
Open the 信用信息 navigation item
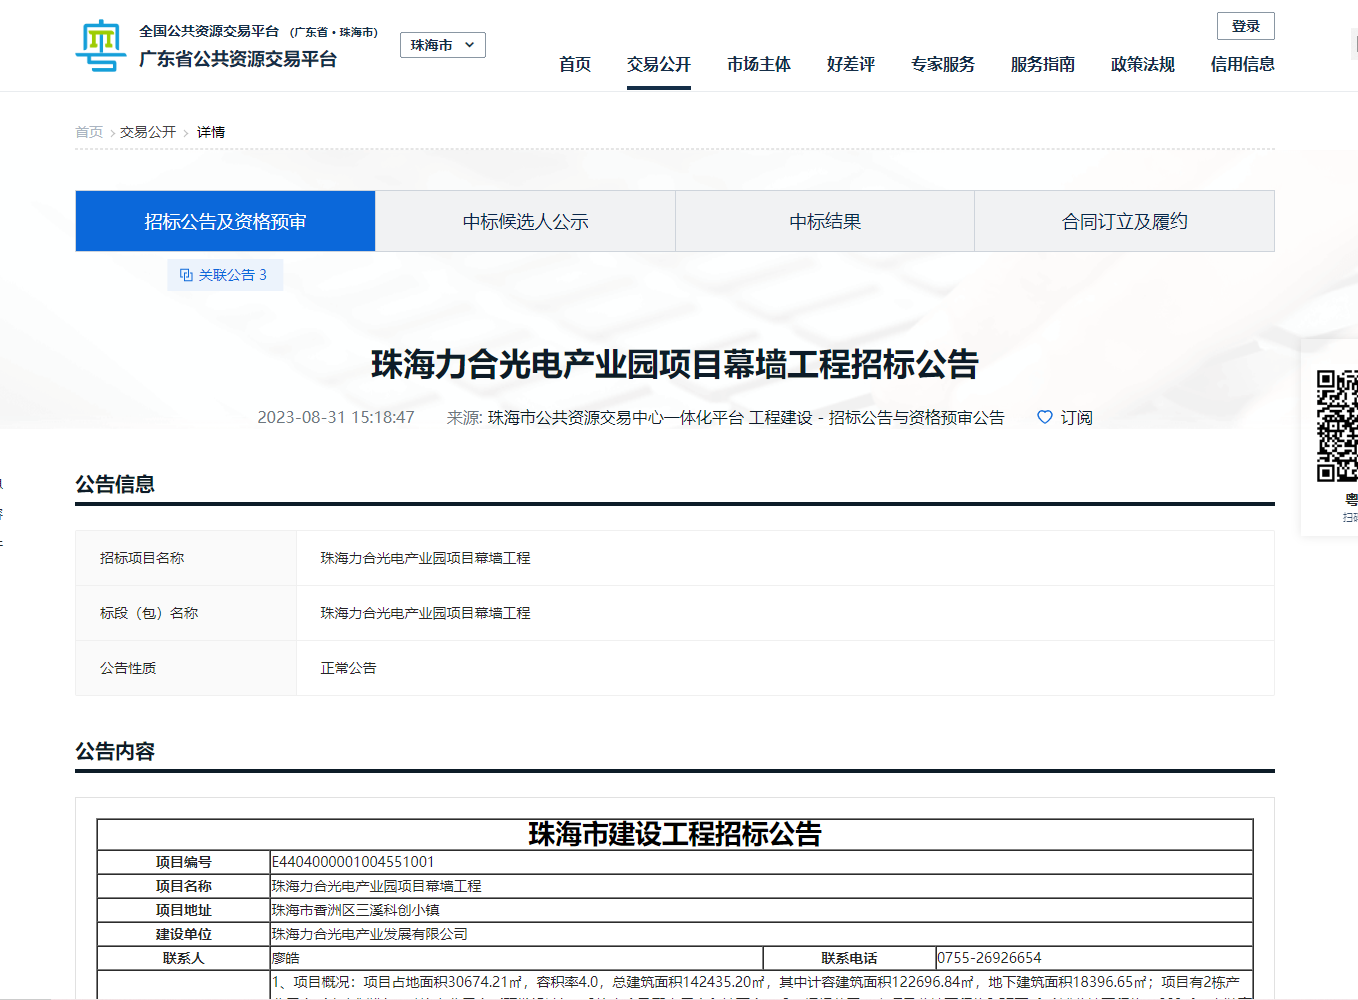(x=1243, y=64)
